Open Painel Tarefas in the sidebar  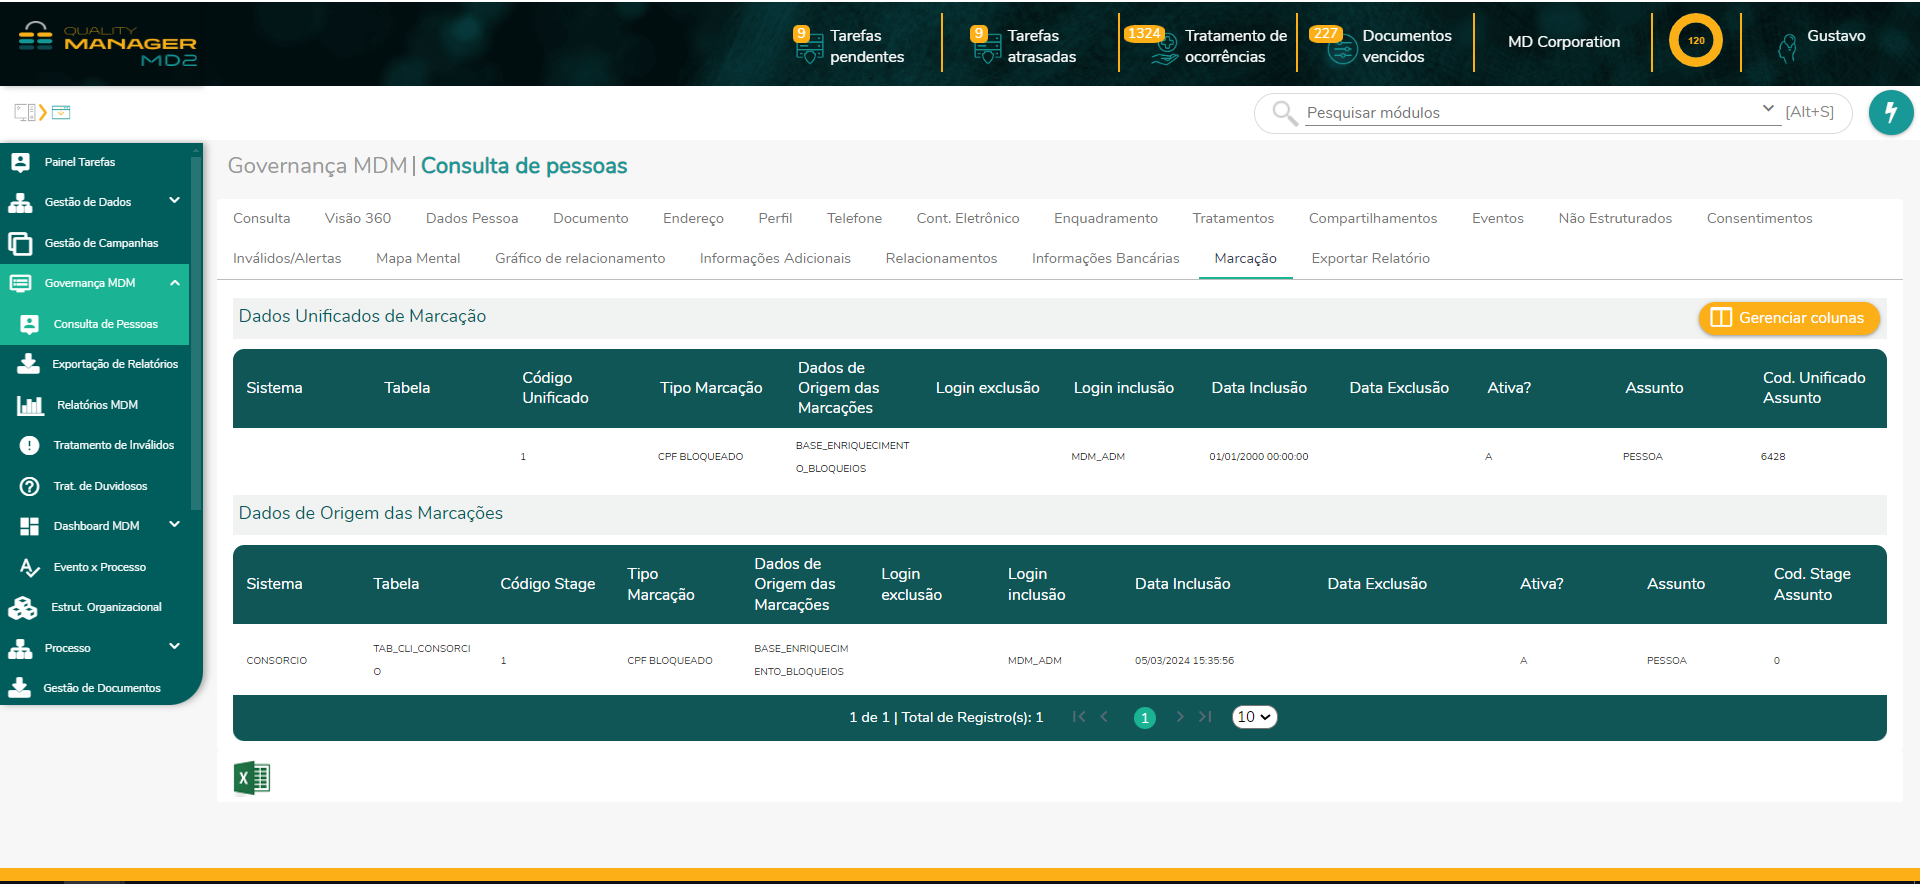[x=80, y=162]
